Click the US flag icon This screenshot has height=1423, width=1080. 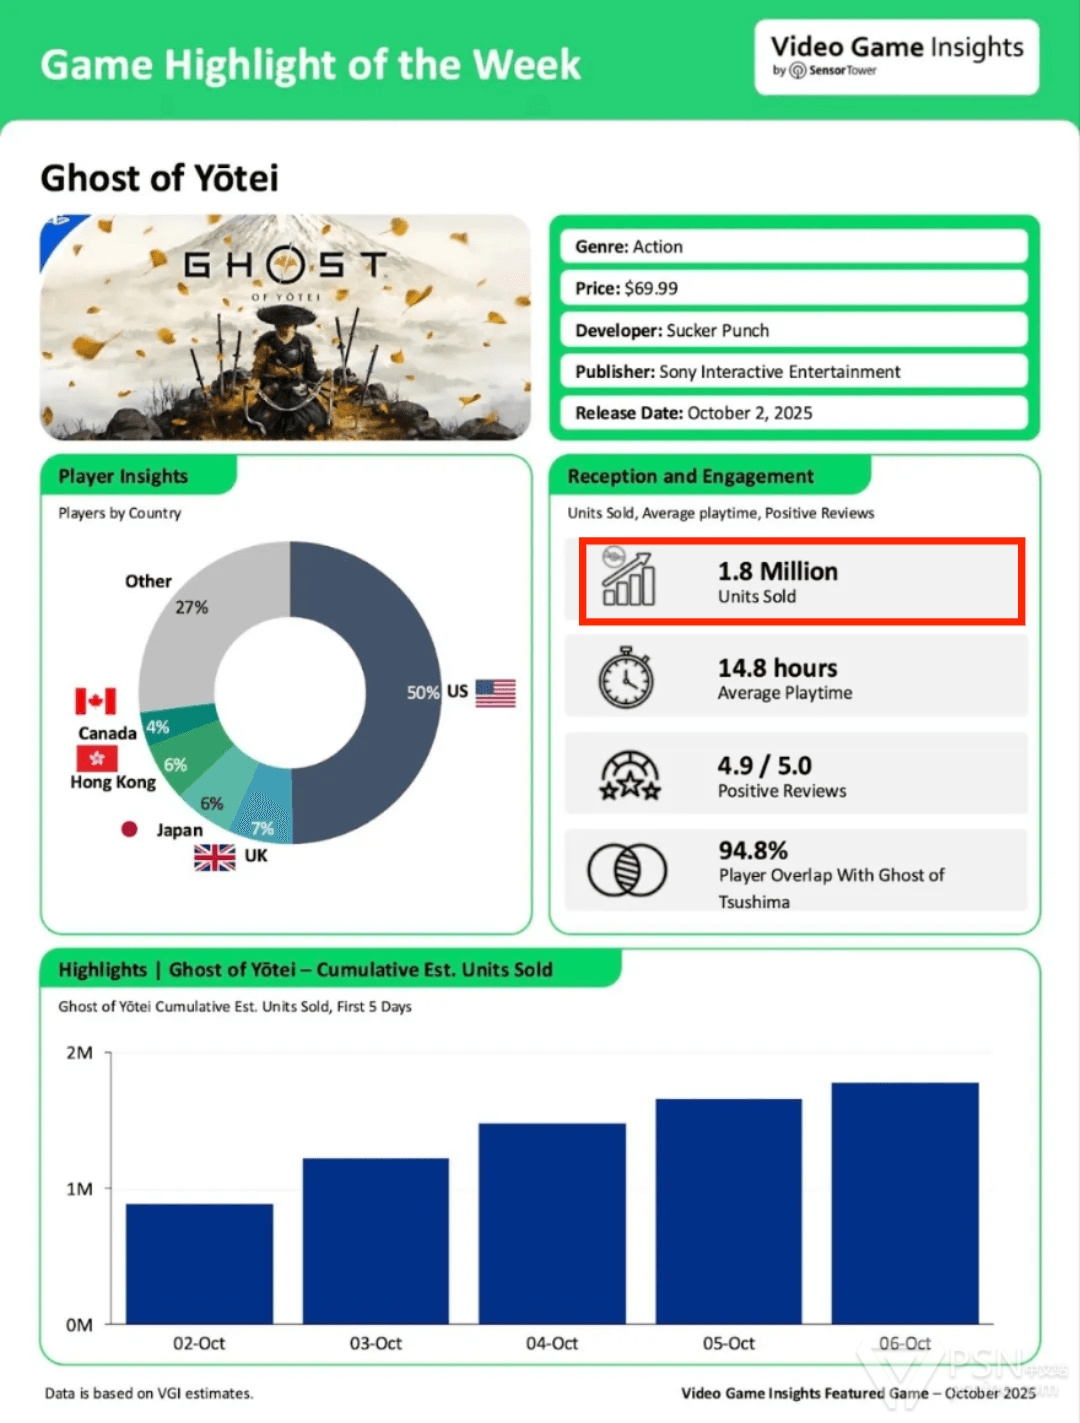point(495,693)
